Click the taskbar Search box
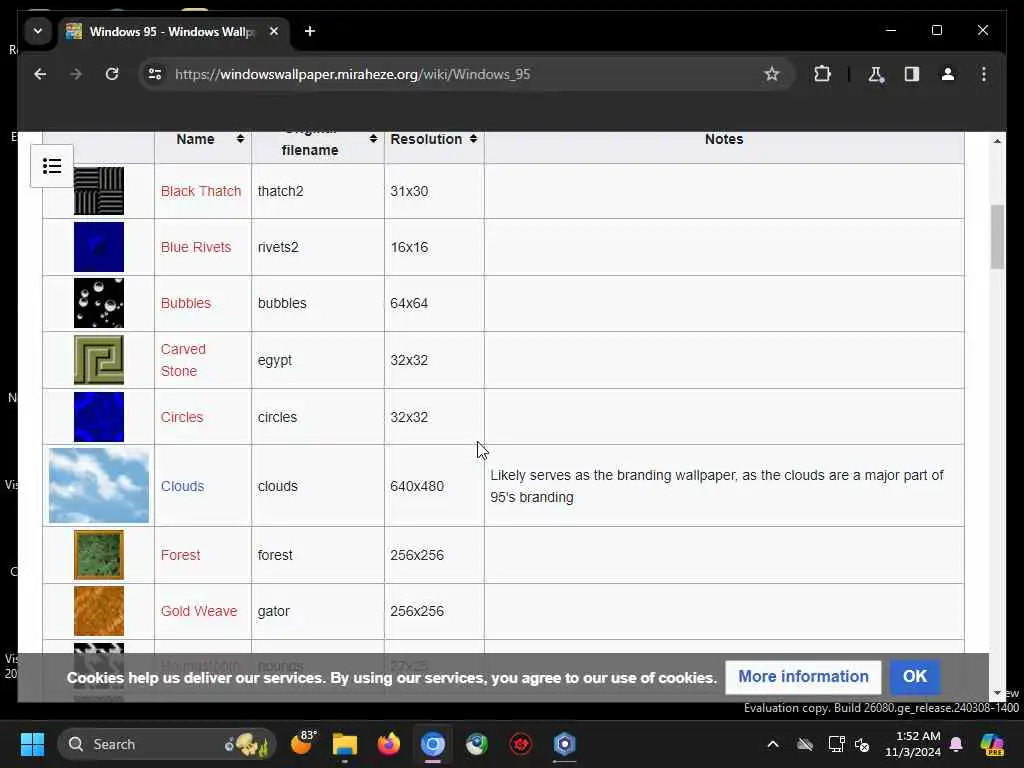1024x768 pixels. pos(167,744)
